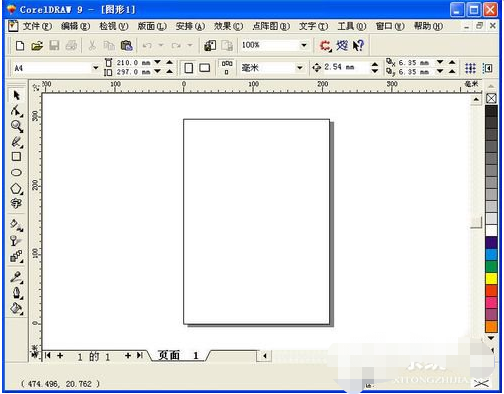Expand the undo history dropdown arrow
The width and height of the screenshot is (504, 394).
(161, 45)
